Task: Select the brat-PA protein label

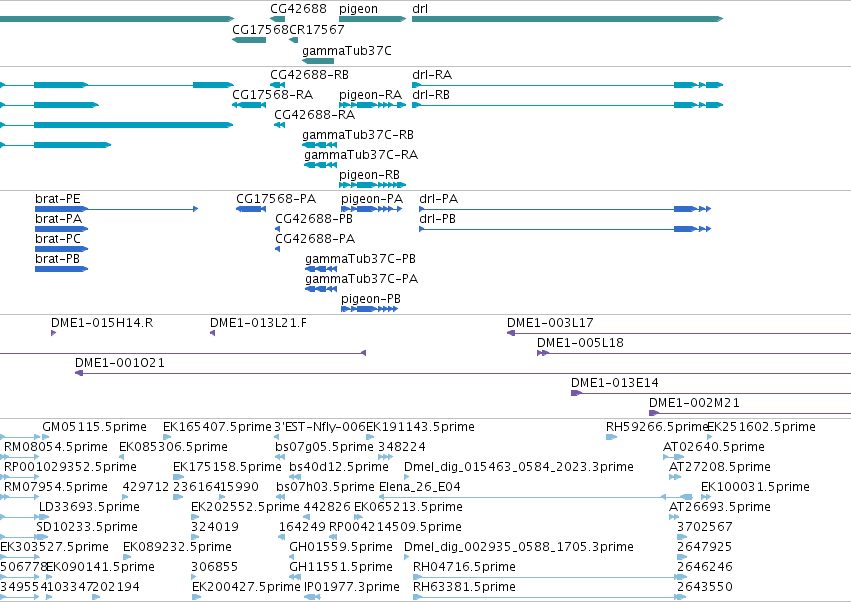Action: (x=59, y=219)
